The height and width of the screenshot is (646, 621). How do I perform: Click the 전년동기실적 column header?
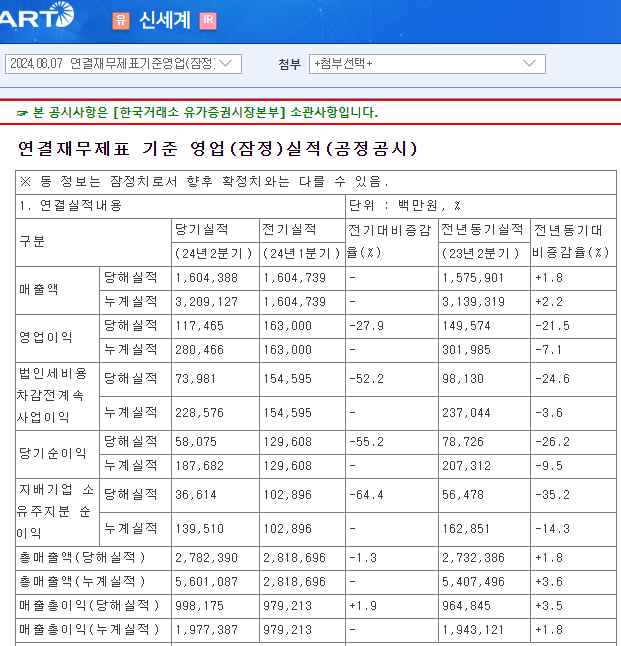[482, 229]
